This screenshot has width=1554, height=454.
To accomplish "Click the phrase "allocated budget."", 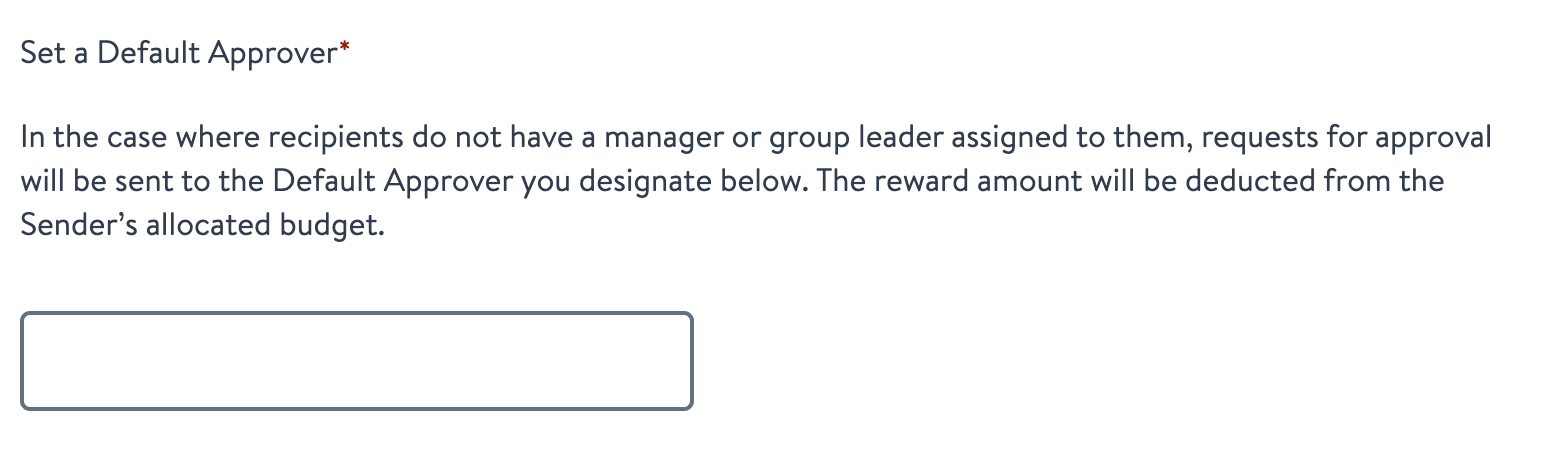I will tap(265, 226).
